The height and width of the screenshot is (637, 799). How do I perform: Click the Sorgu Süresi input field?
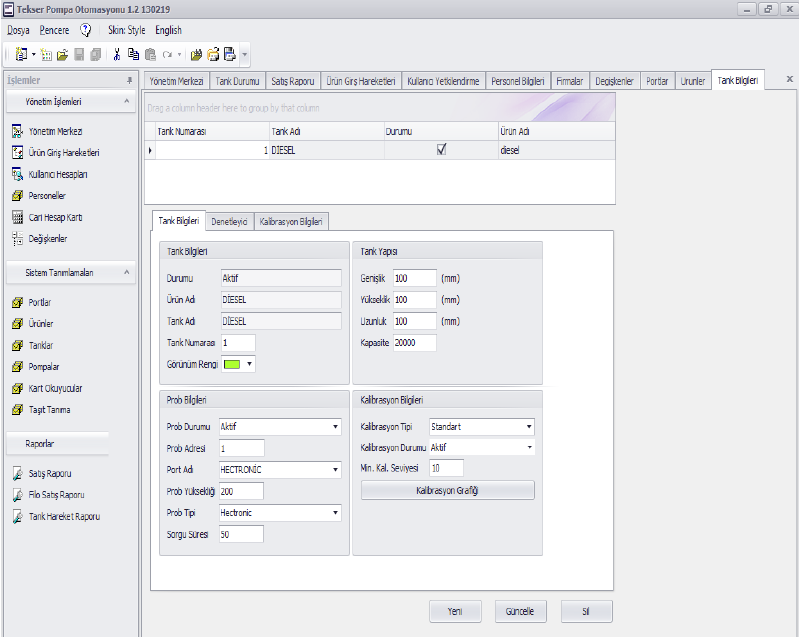click(241, 535)
